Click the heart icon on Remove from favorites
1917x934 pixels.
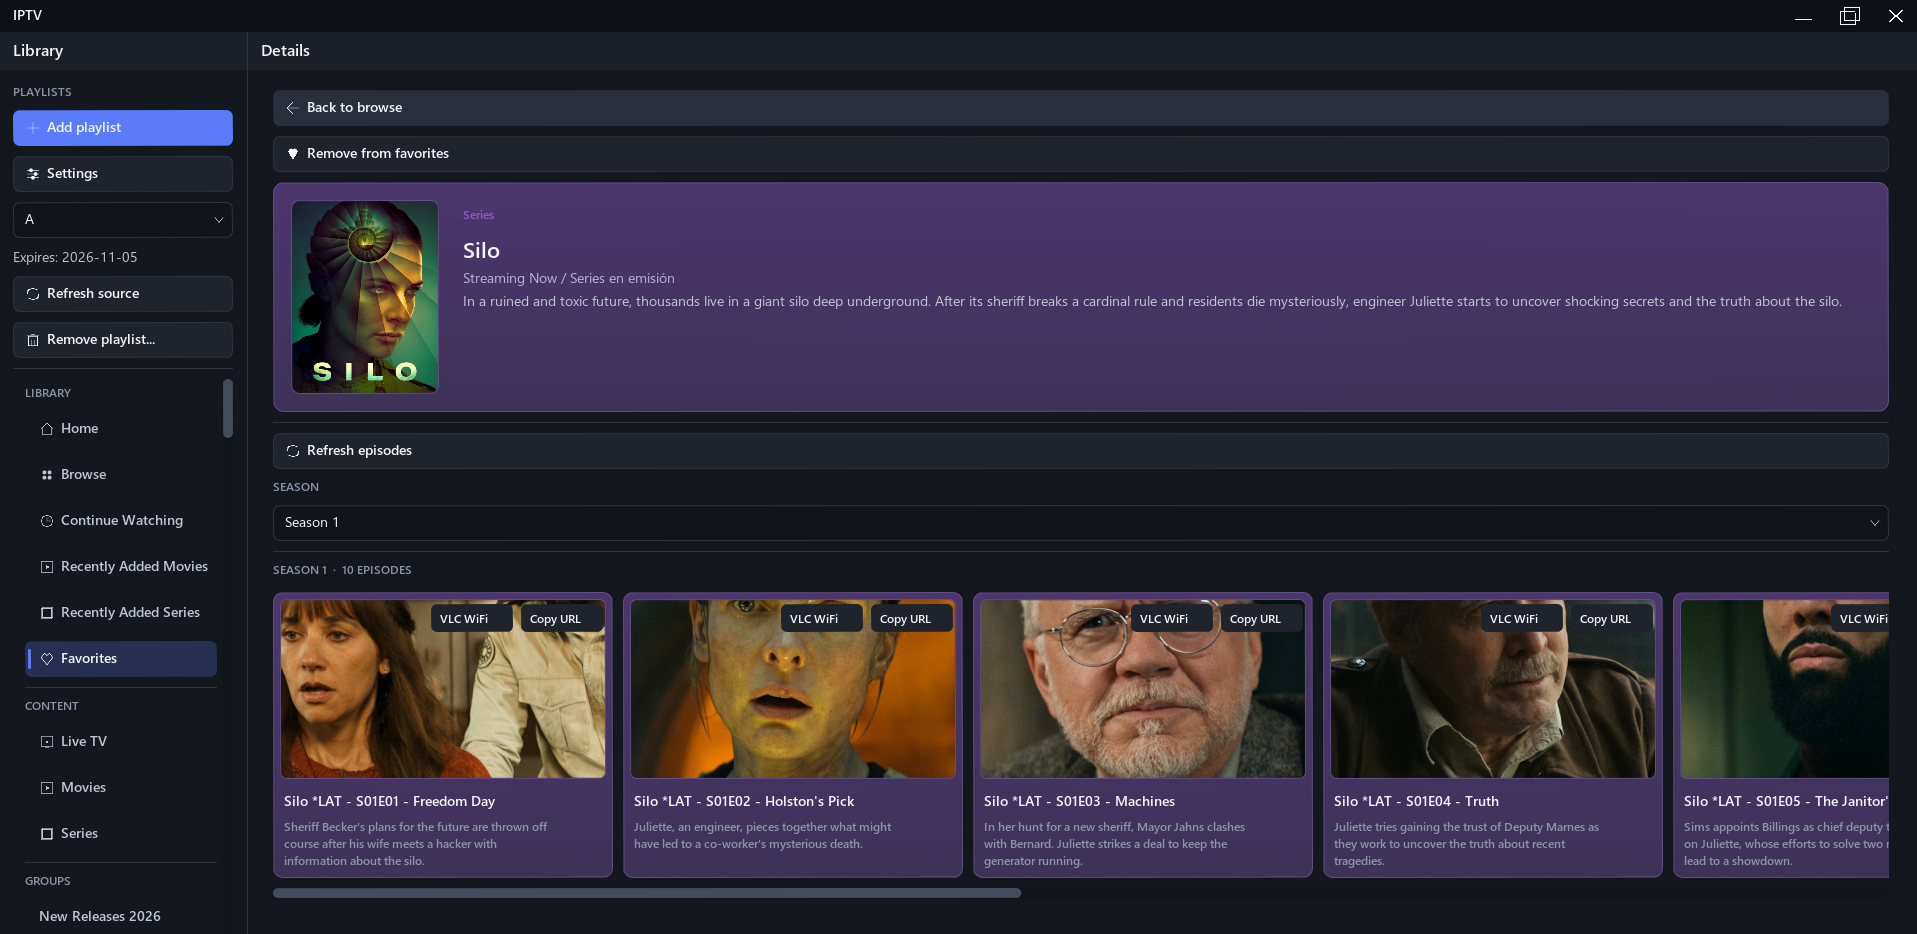point(293,154)
